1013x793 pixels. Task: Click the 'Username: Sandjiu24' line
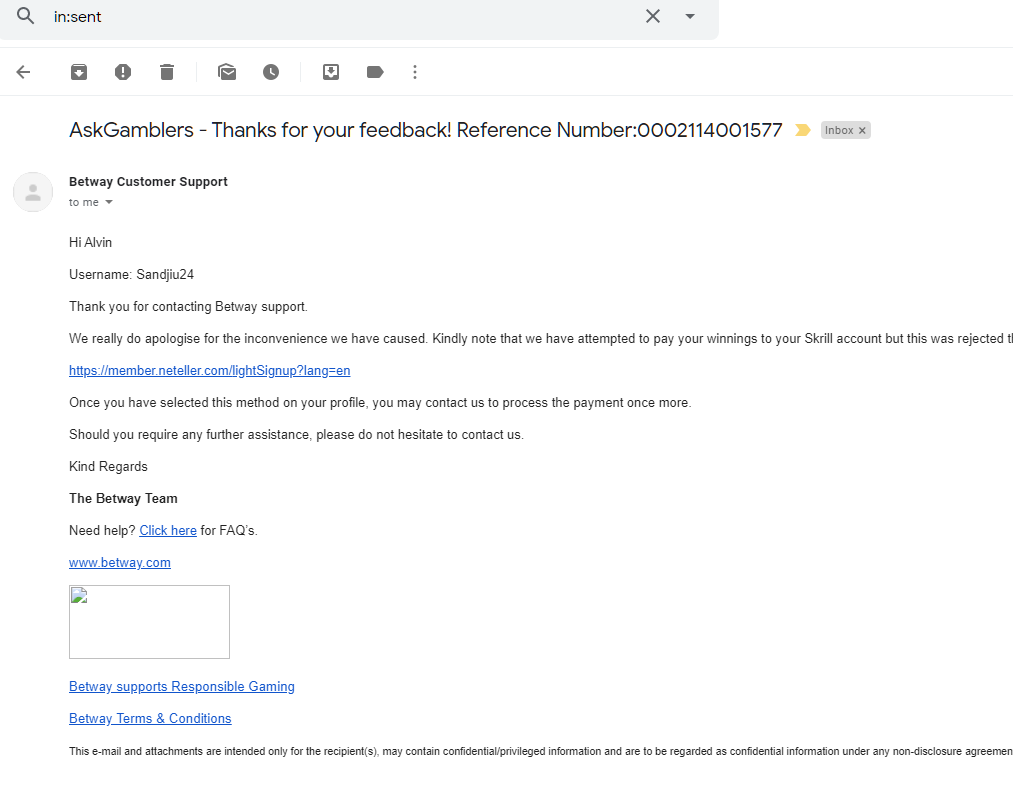[131, 275]
